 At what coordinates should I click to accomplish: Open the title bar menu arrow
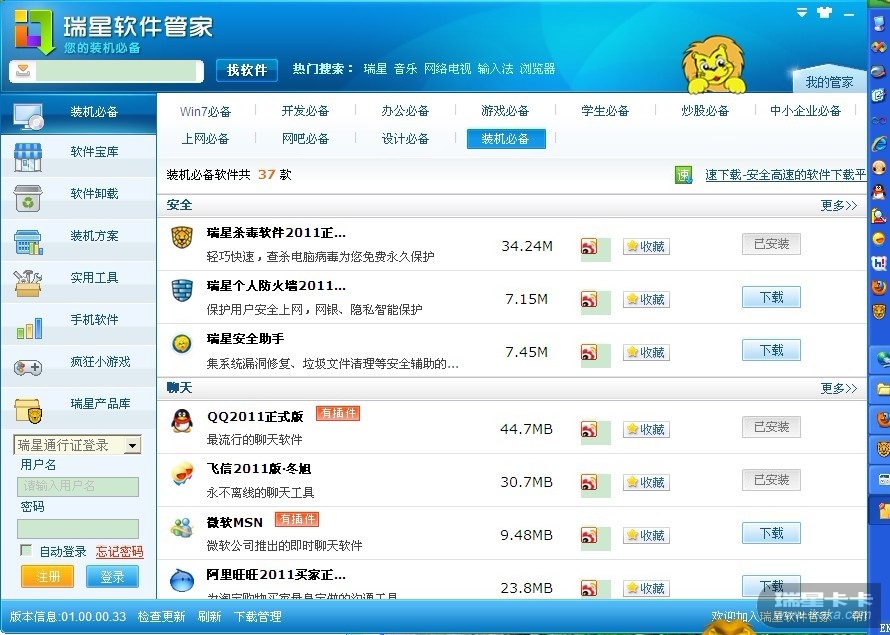[802, 12]
